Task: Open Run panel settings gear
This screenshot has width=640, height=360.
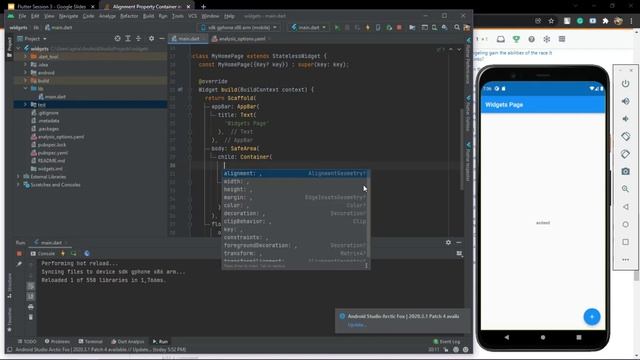Action: tap(448, 242)
